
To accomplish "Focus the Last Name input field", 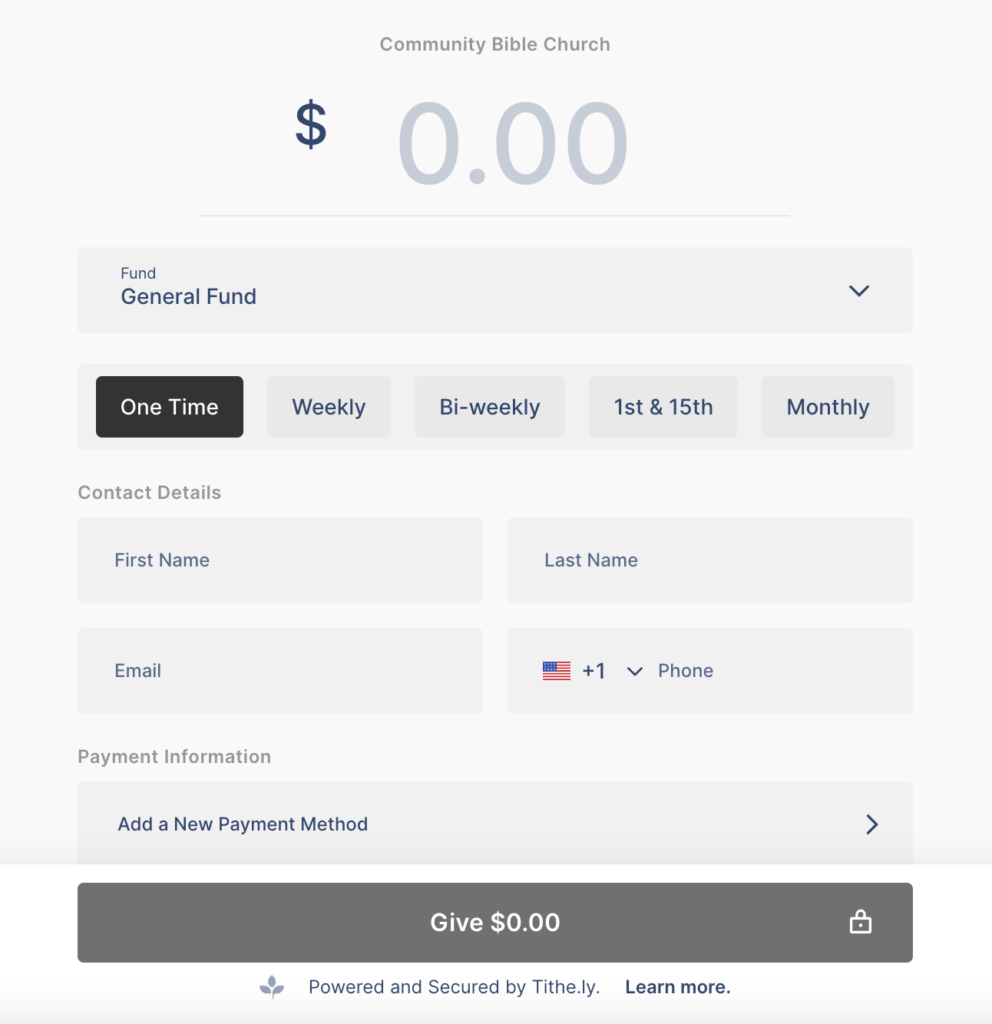I will [x=710, y=560].
